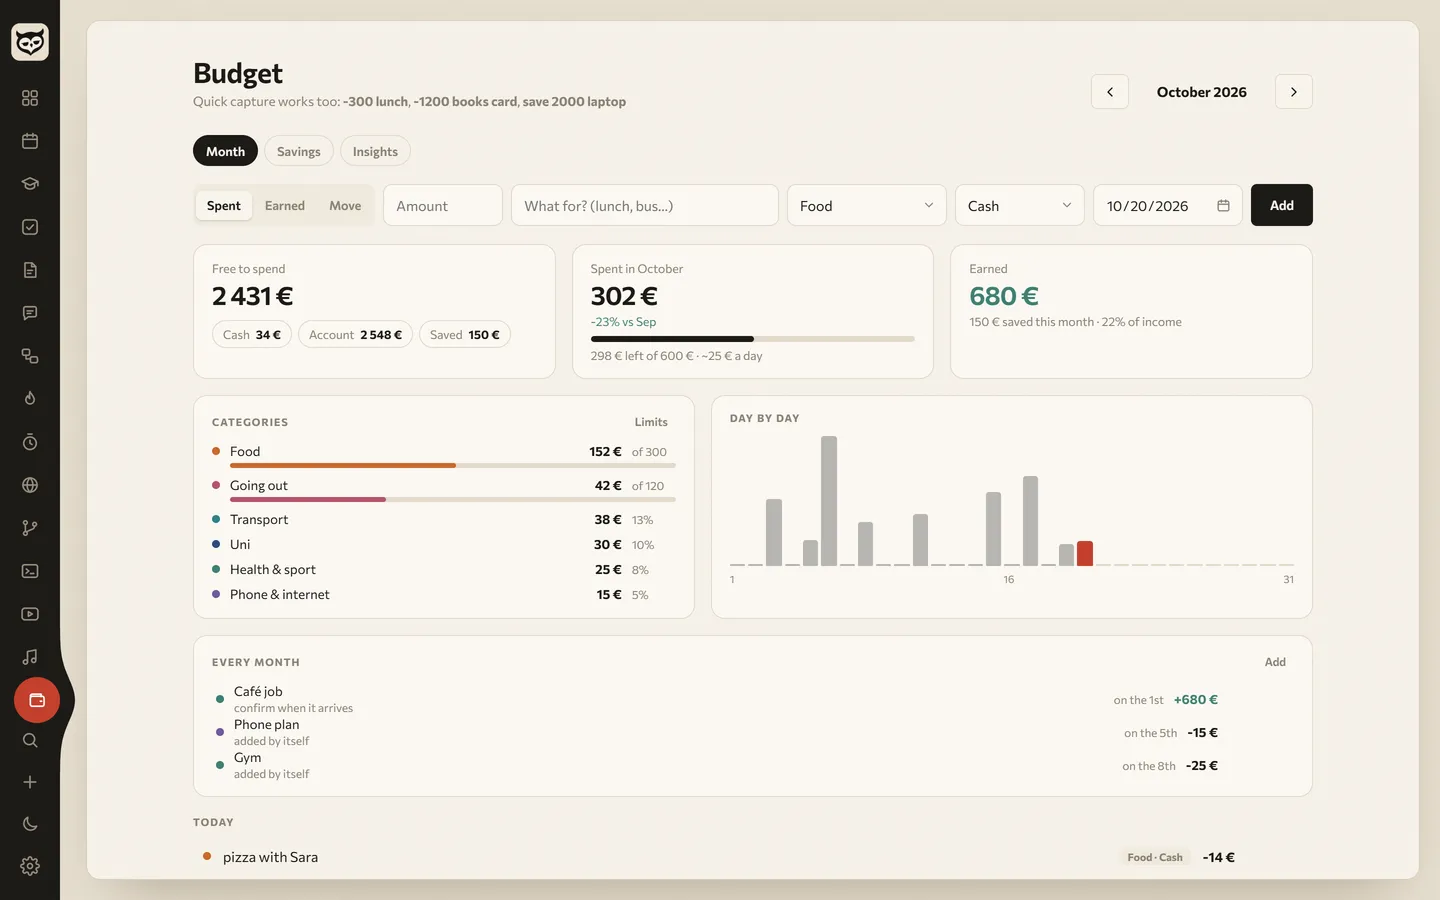The height and width of the screenshot is (900, 1440).
Task: Open the graduation cap section
Action: point(30,184)
